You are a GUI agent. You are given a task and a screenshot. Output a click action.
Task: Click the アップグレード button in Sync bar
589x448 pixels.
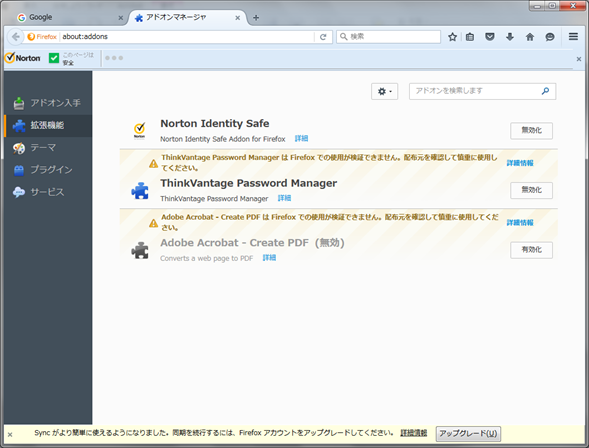click(468, 434)
